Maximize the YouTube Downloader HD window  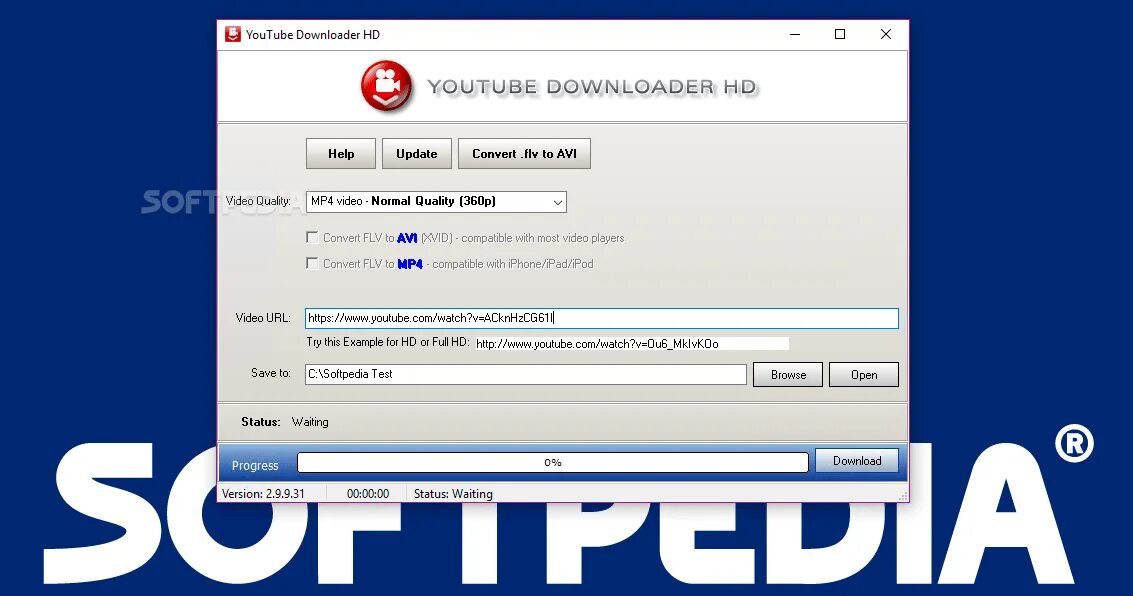(x=840, y=34)
